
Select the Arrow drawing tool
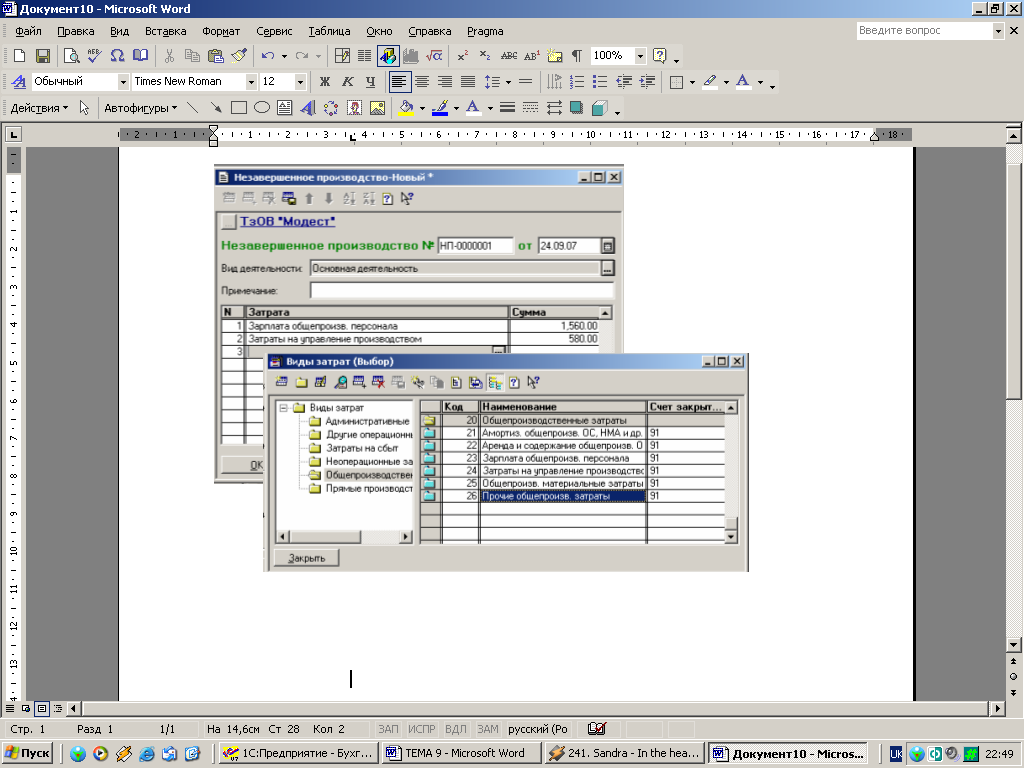click(x=216, y=108)
